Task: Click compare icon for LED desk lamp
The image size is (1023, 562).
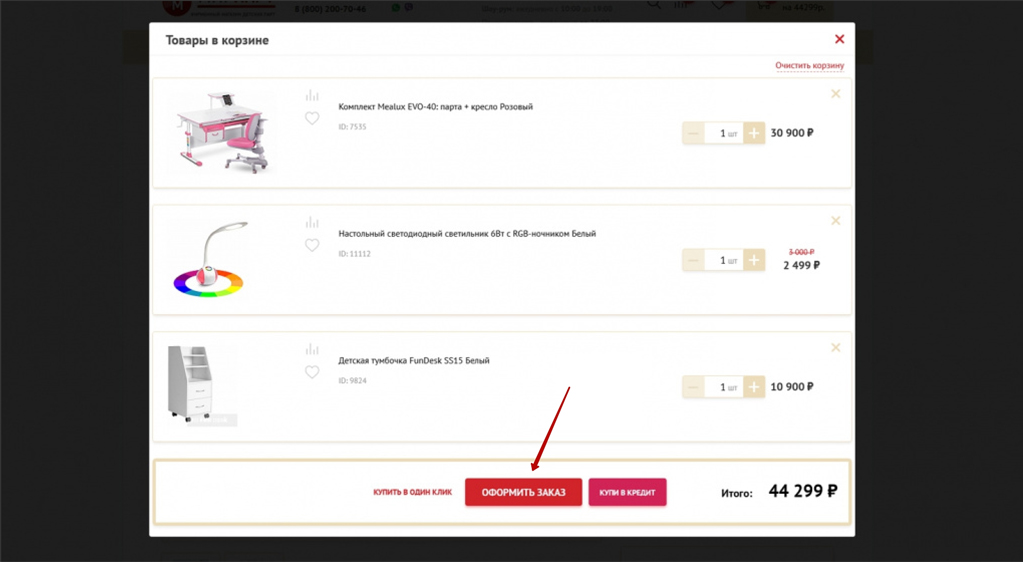Action: coord(312,223)
